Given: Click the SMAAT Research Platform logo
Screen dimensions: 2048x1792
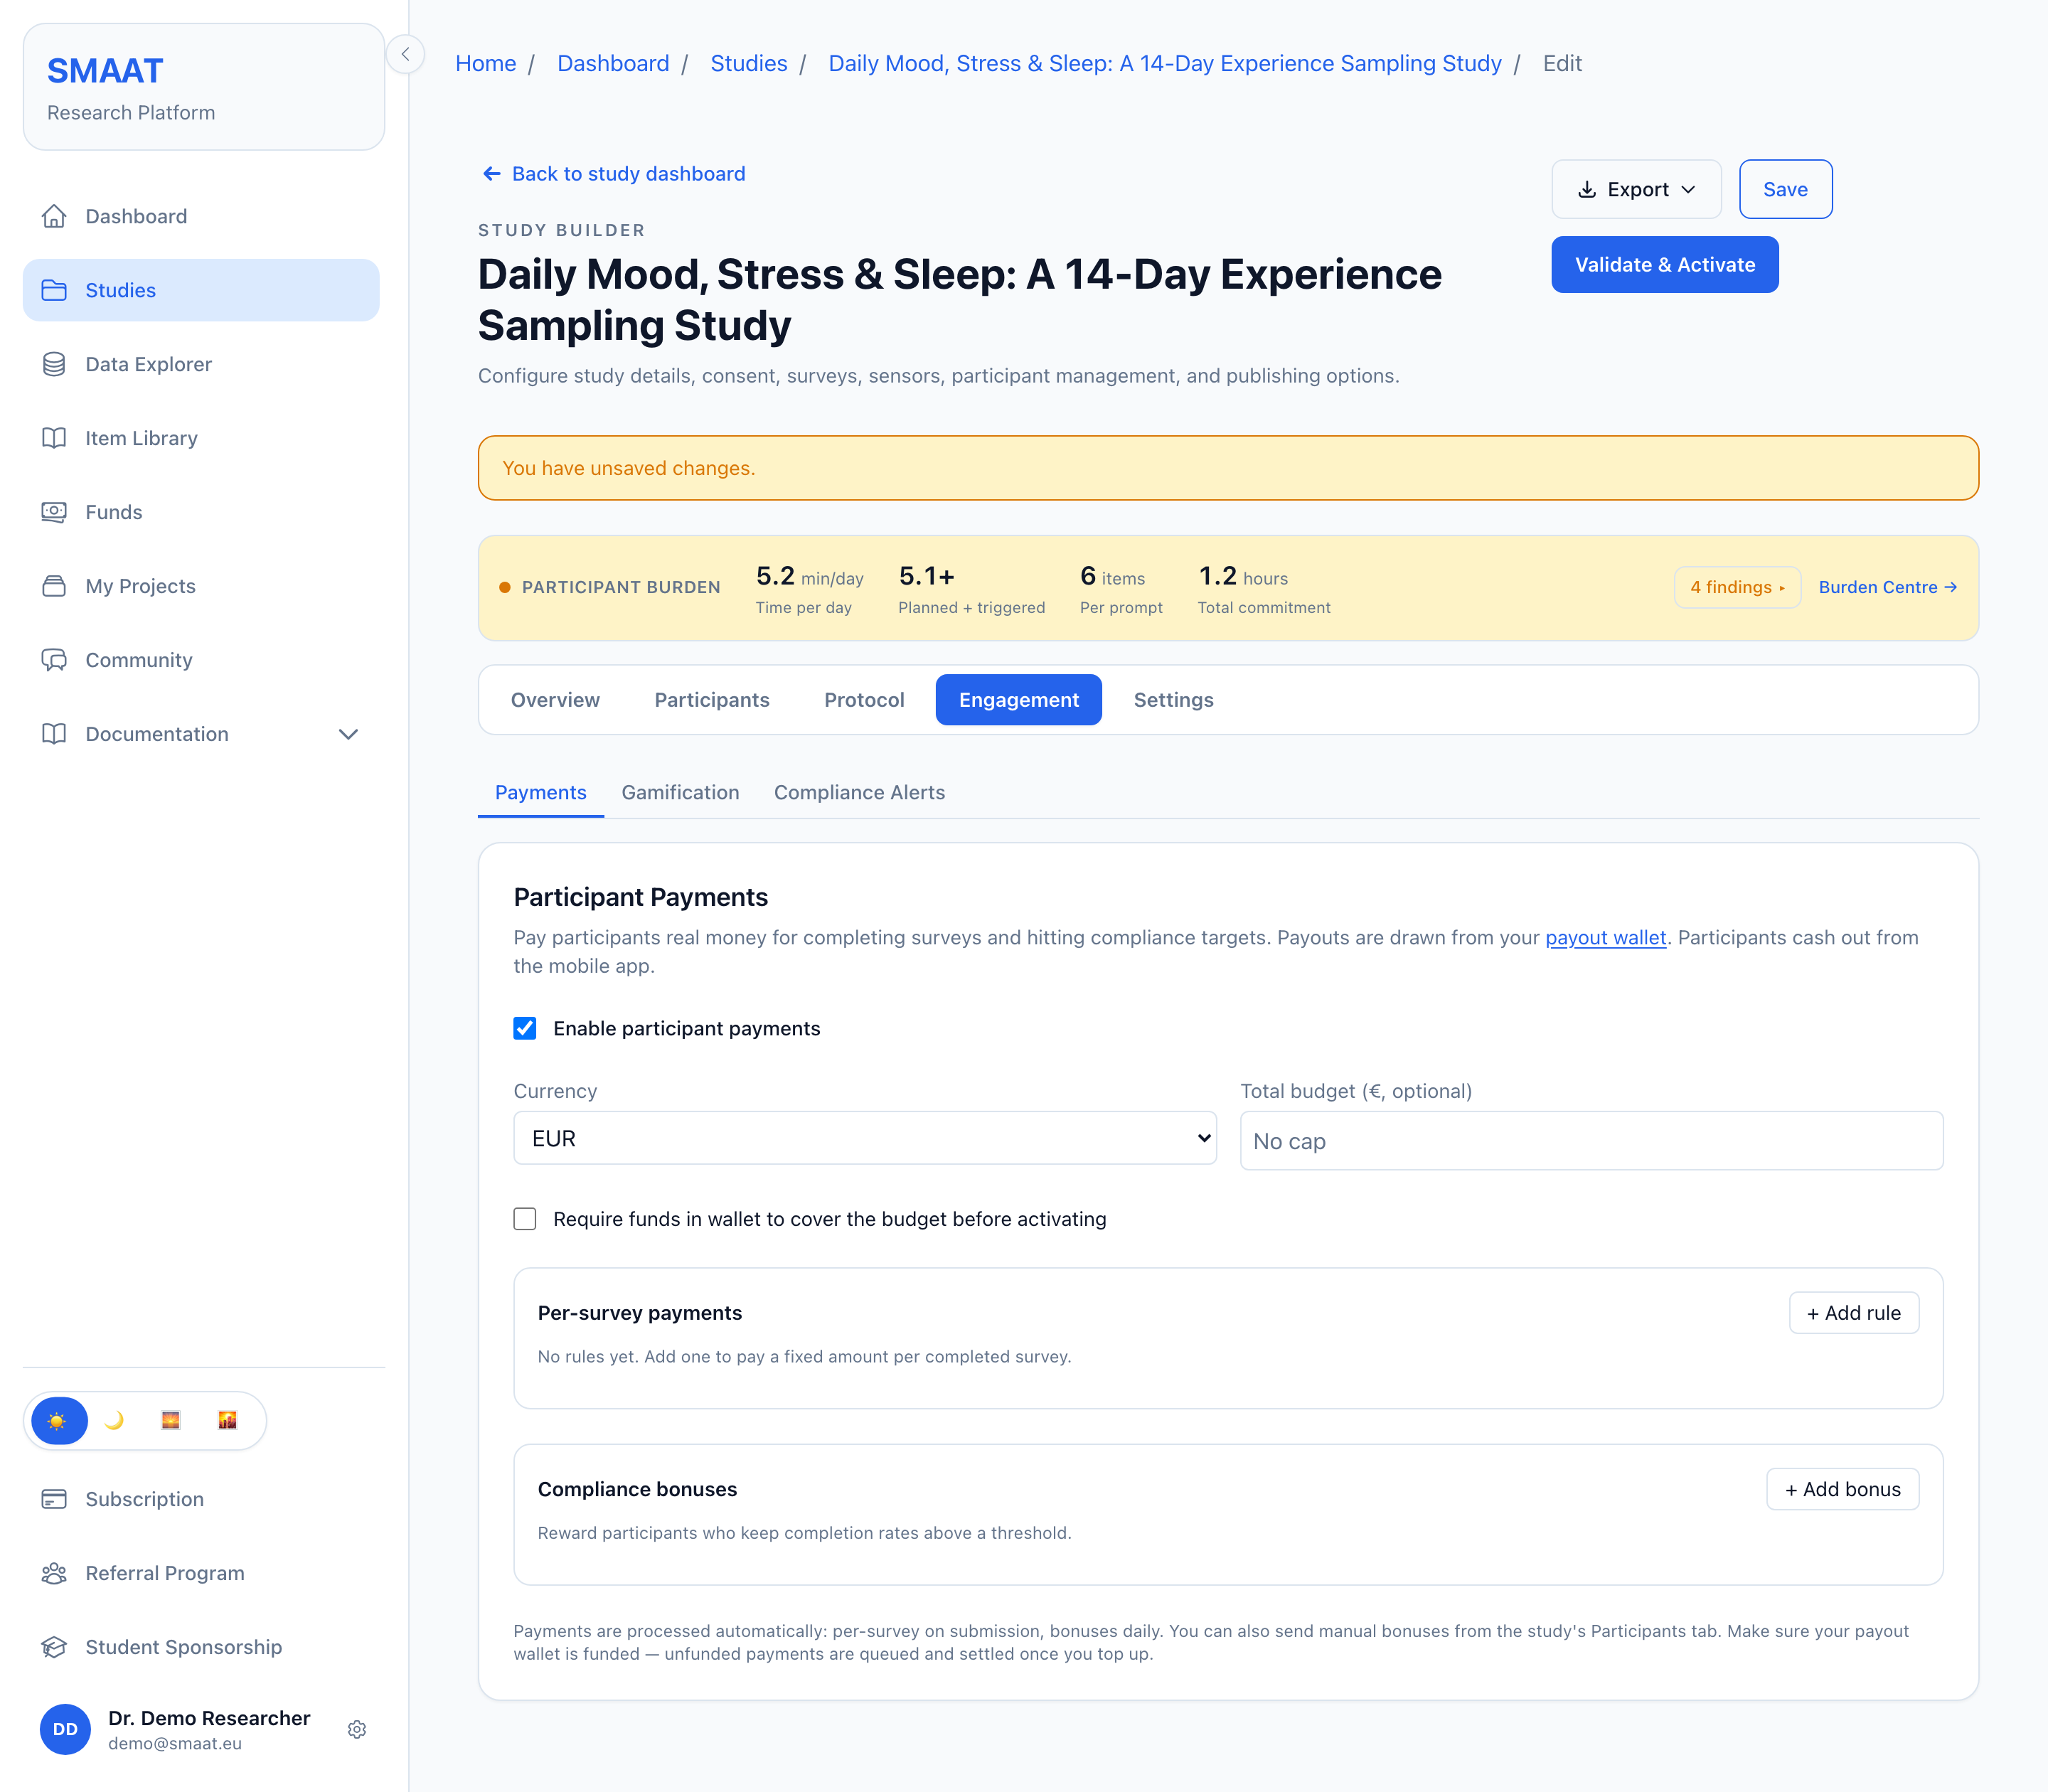Looking at the screenshot, I should [204, 87].
